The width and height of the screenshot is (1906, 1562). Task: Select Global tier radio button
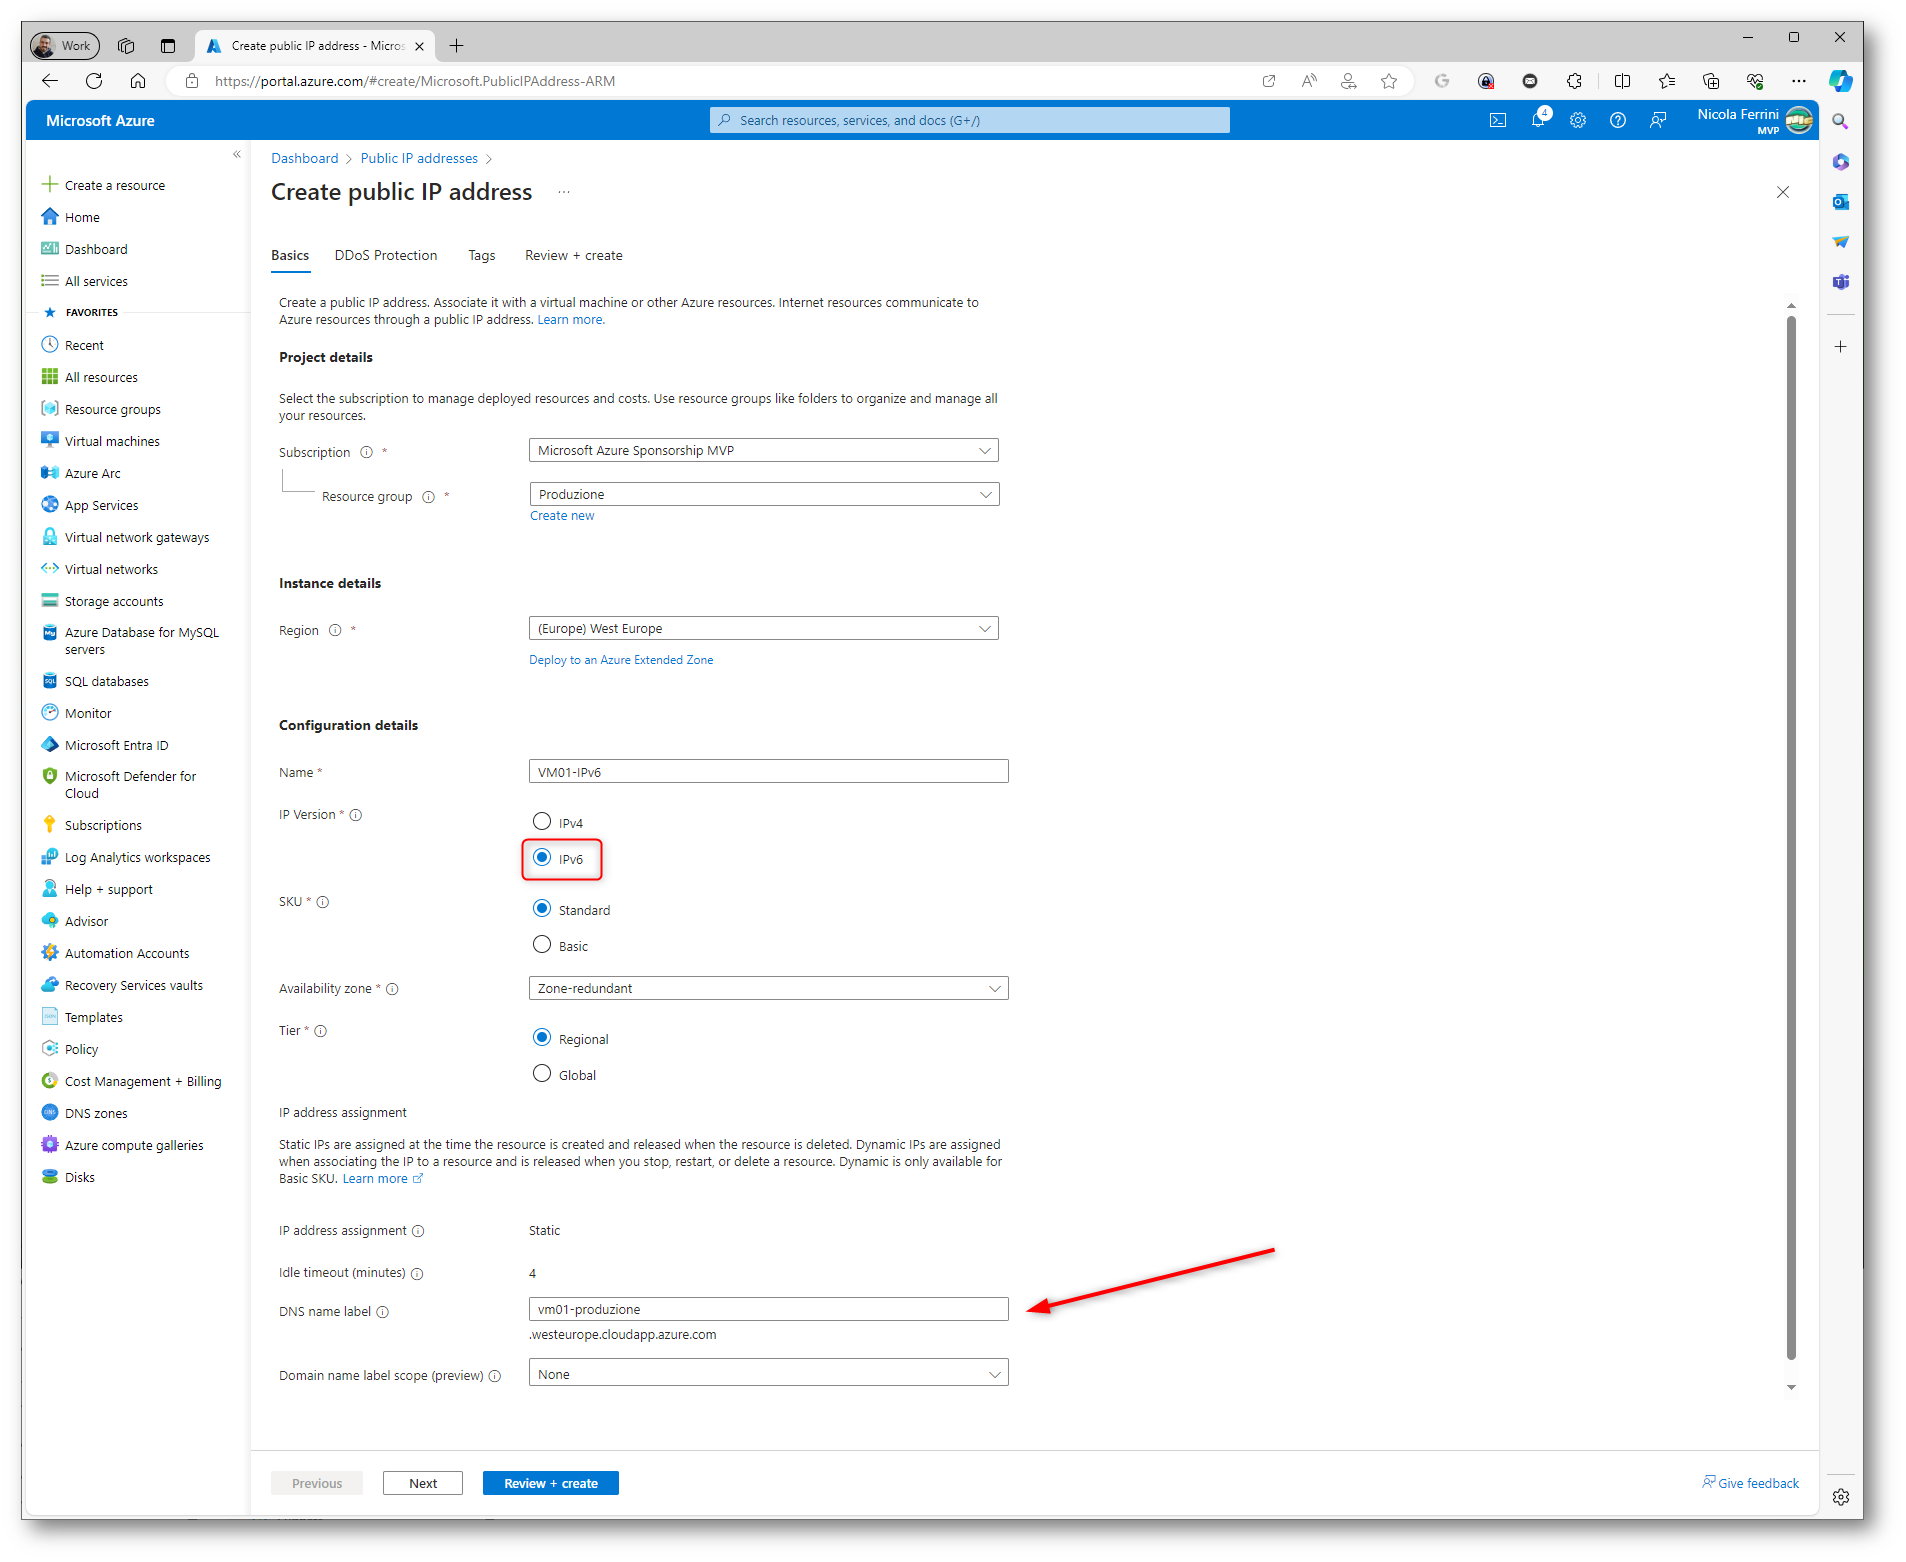[x=542, y=1073]
